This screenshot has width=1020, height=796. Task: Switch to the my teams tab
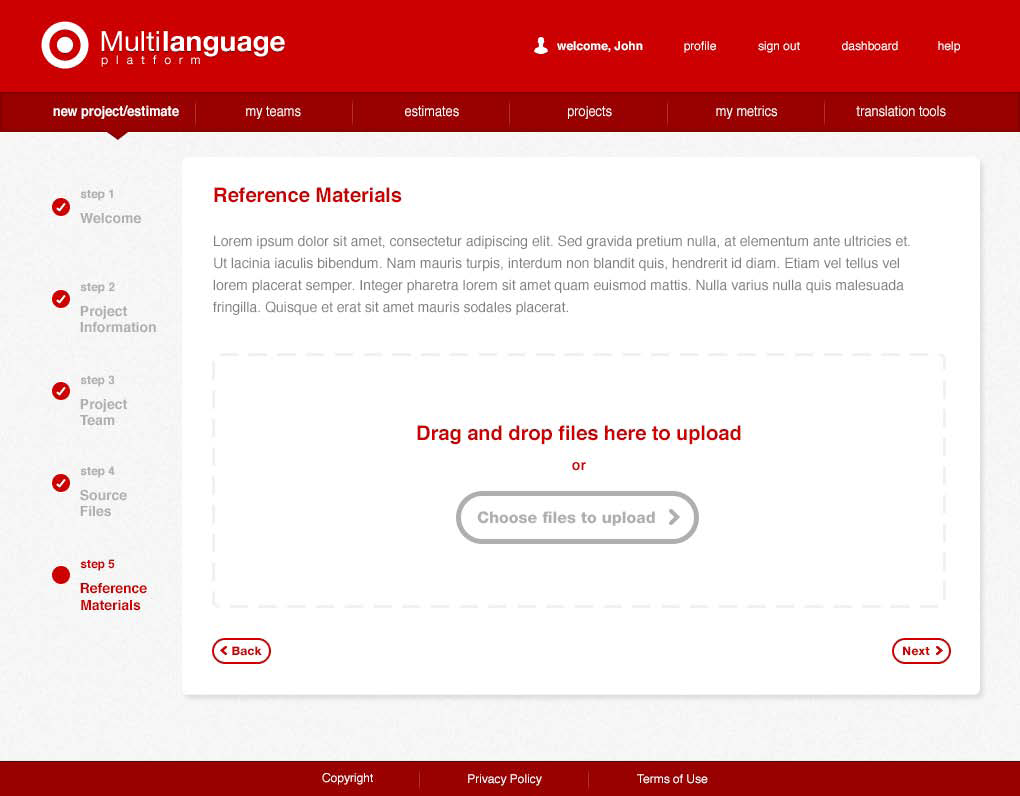click(x=273, y=111)
